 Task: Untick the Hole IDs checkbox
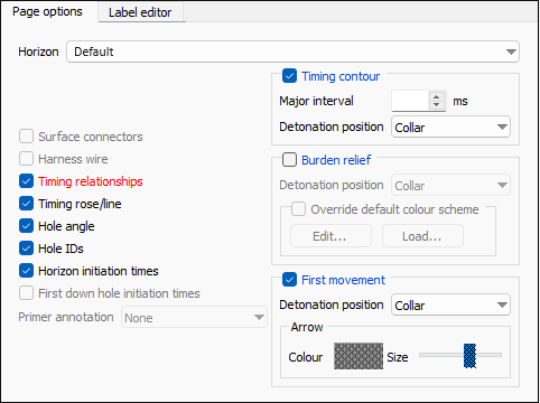[26, 248]
